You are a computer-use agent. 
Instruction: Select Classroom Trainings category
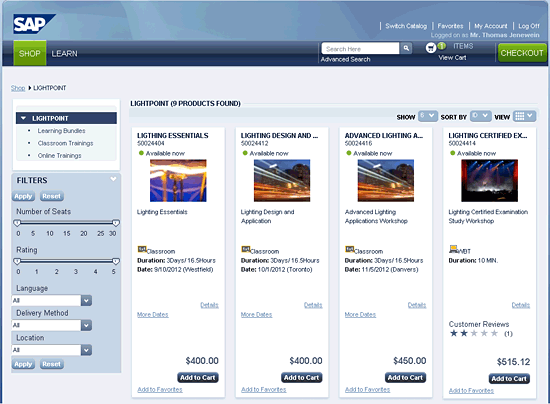66,143
